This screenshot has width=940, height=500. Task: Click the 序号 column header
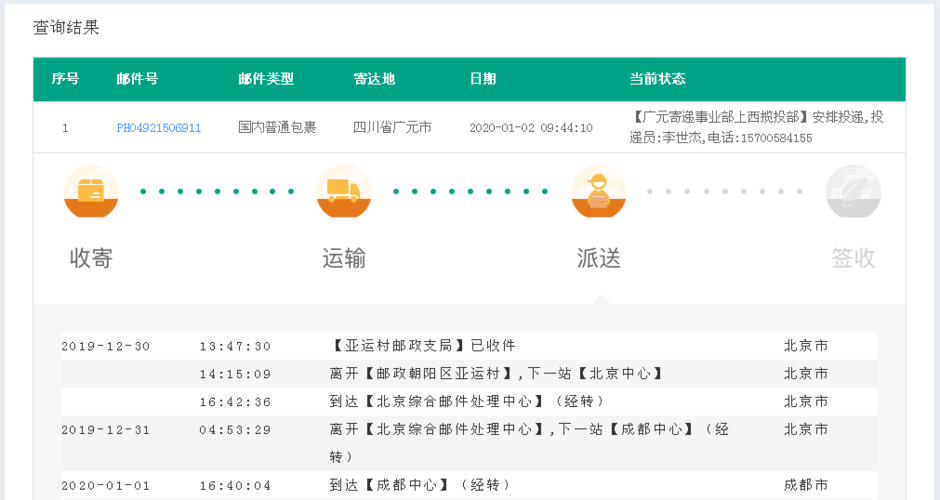[x=65, y=79]
